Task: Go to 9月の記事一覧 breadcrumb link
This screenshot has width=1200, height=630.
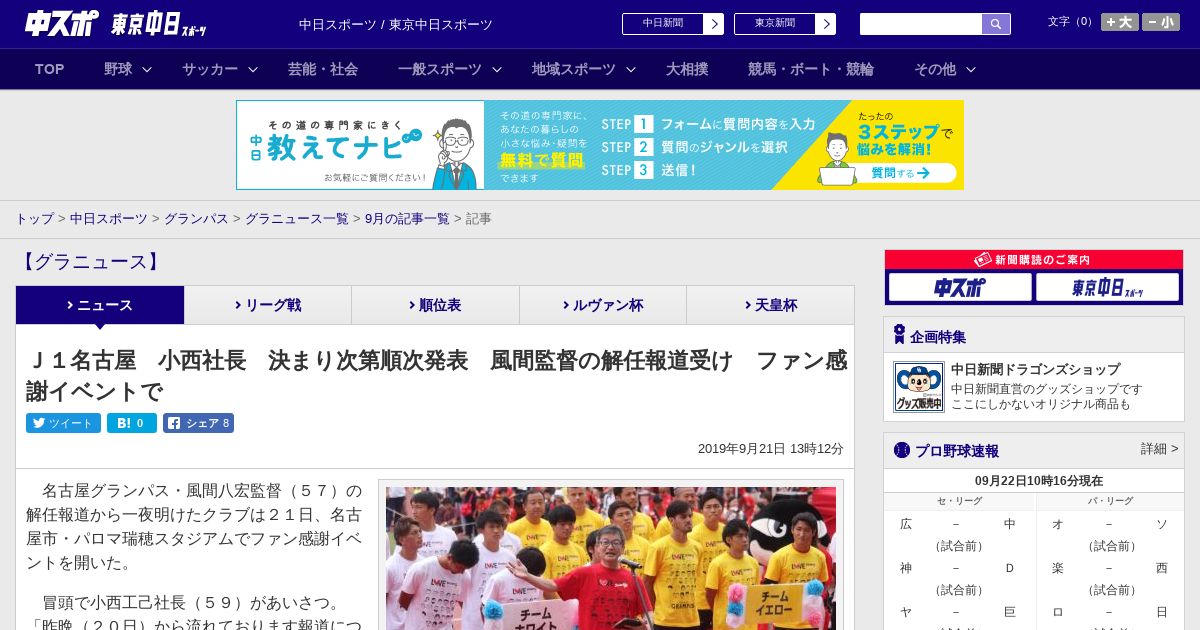Action: [407, 218]
